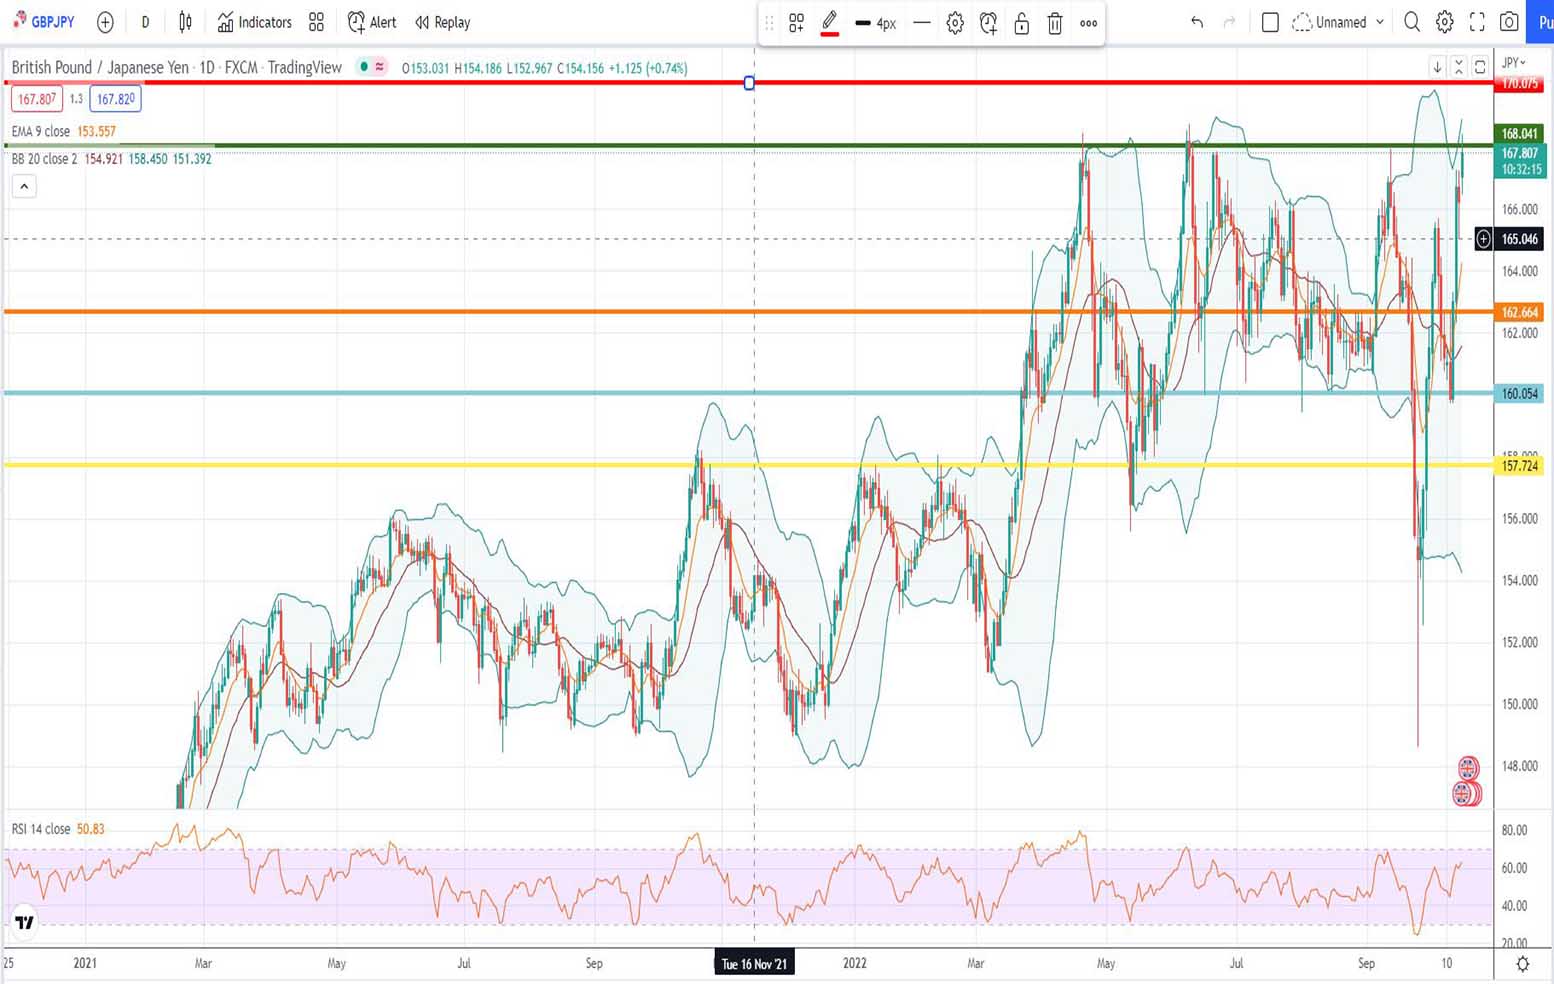Click the GBPJPY symbol search button
The width and height of the screenshot is (1554, 984).
(x=45, y=22)
